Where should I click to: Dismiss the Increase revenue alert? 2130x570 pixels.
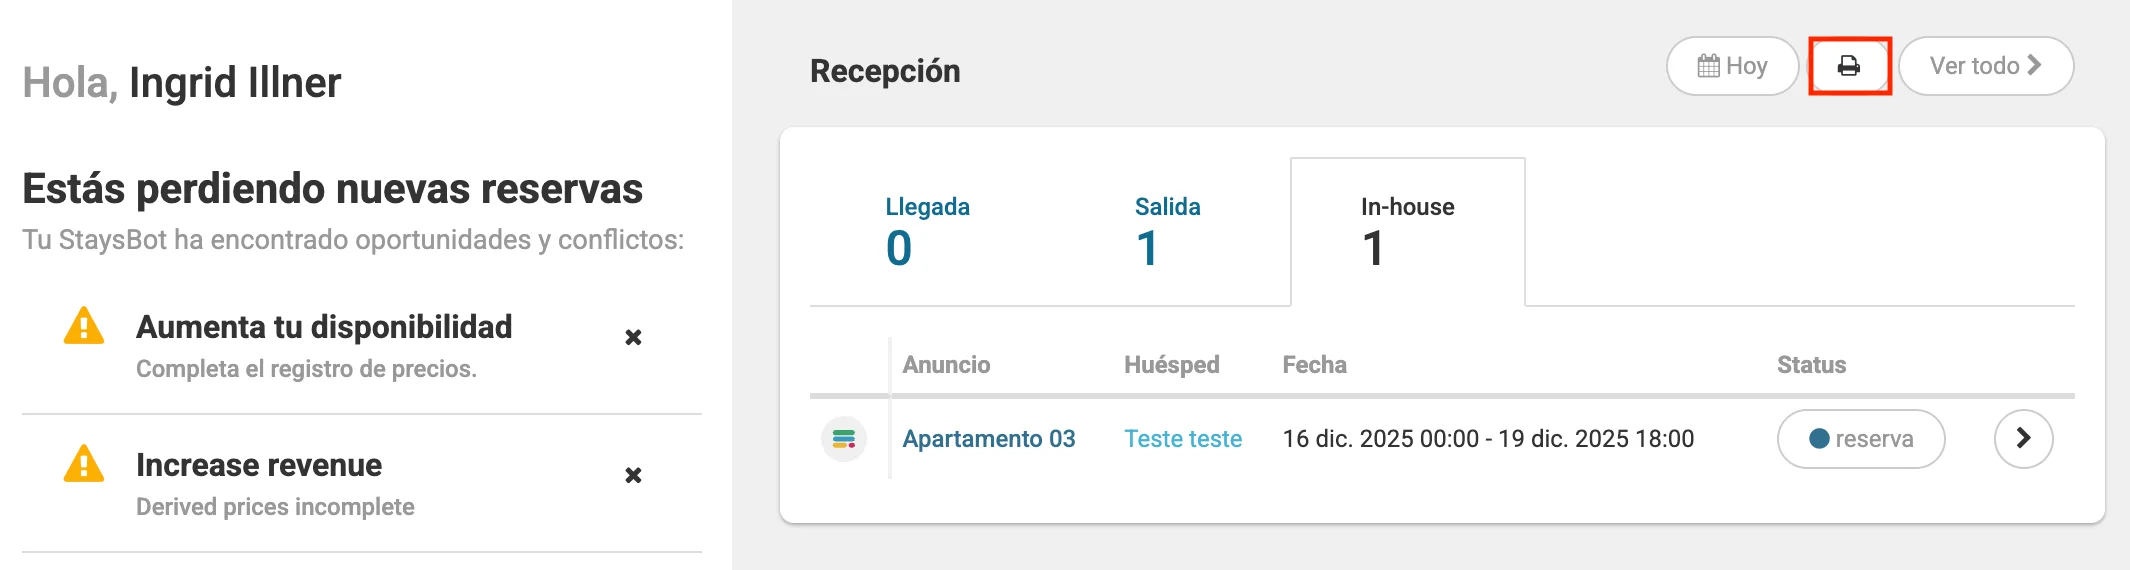tap(633, 475)
